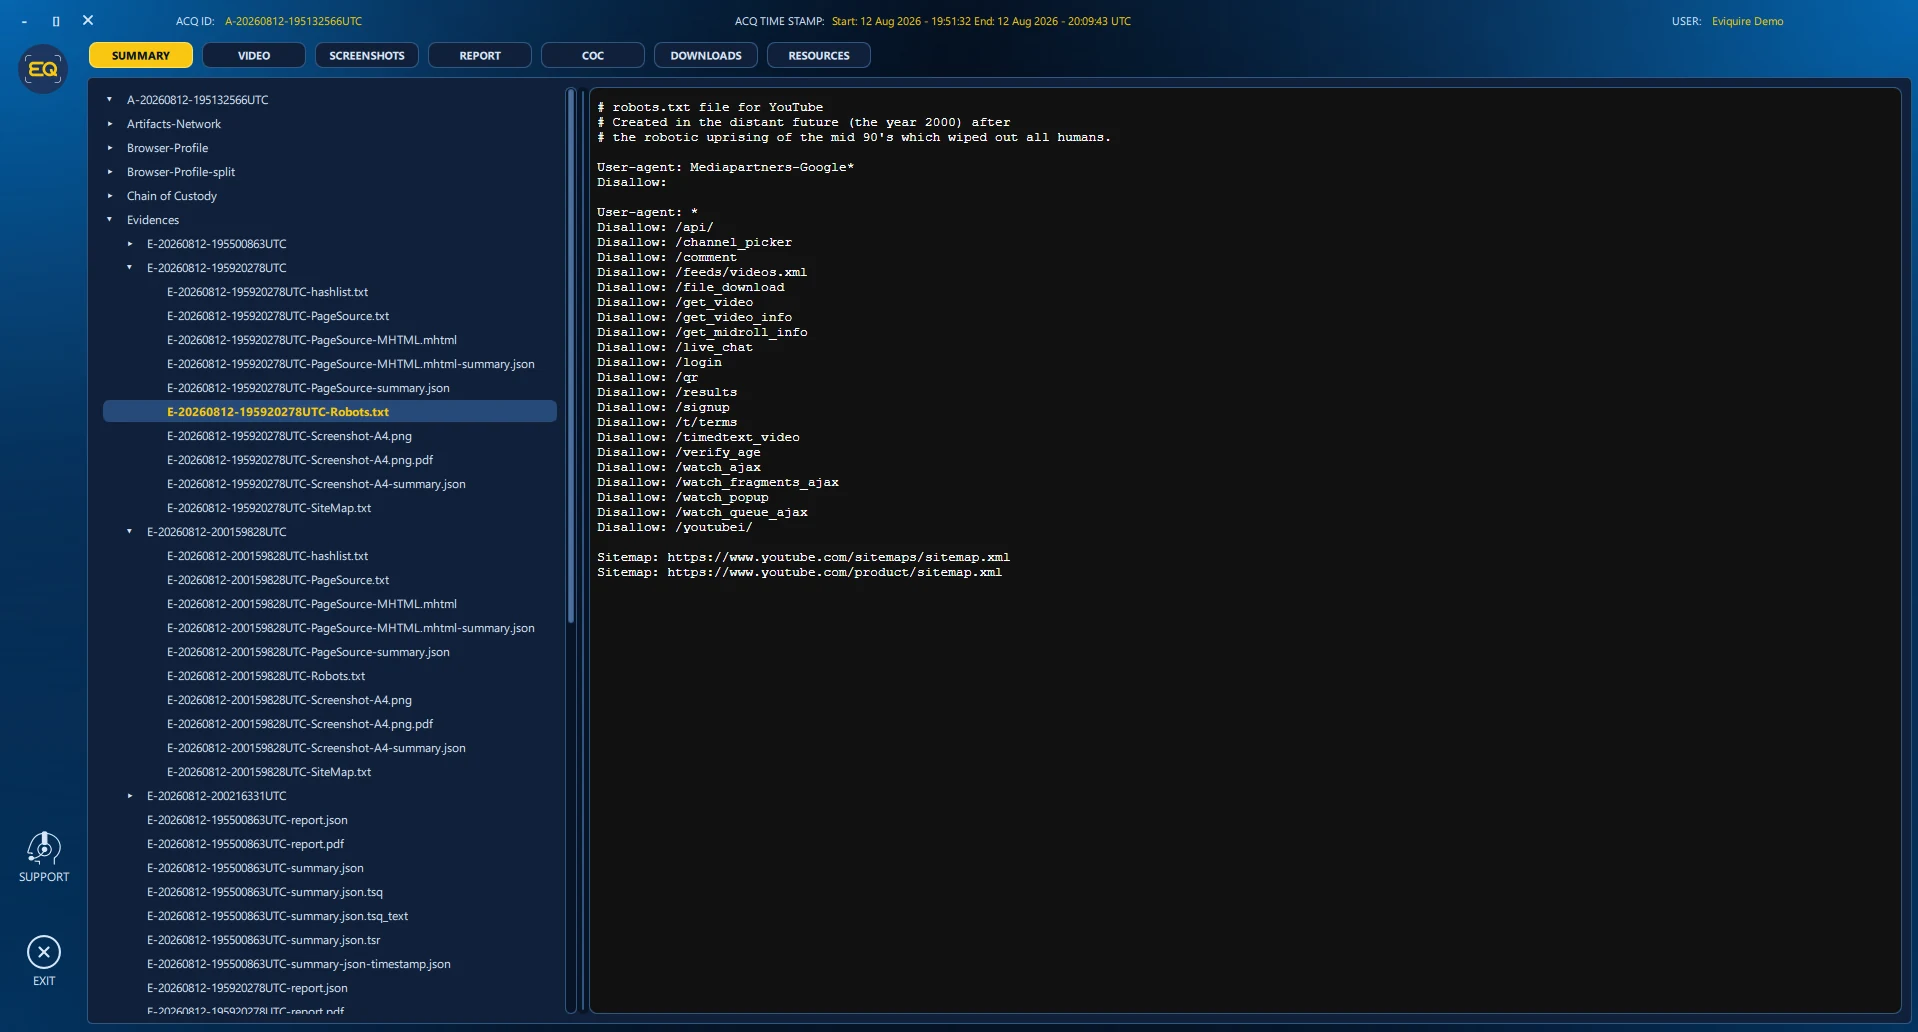Collapse the A-20260812-195132566UTC root node
This screenshot has height=1032, width=1918.
click(110, 100)
